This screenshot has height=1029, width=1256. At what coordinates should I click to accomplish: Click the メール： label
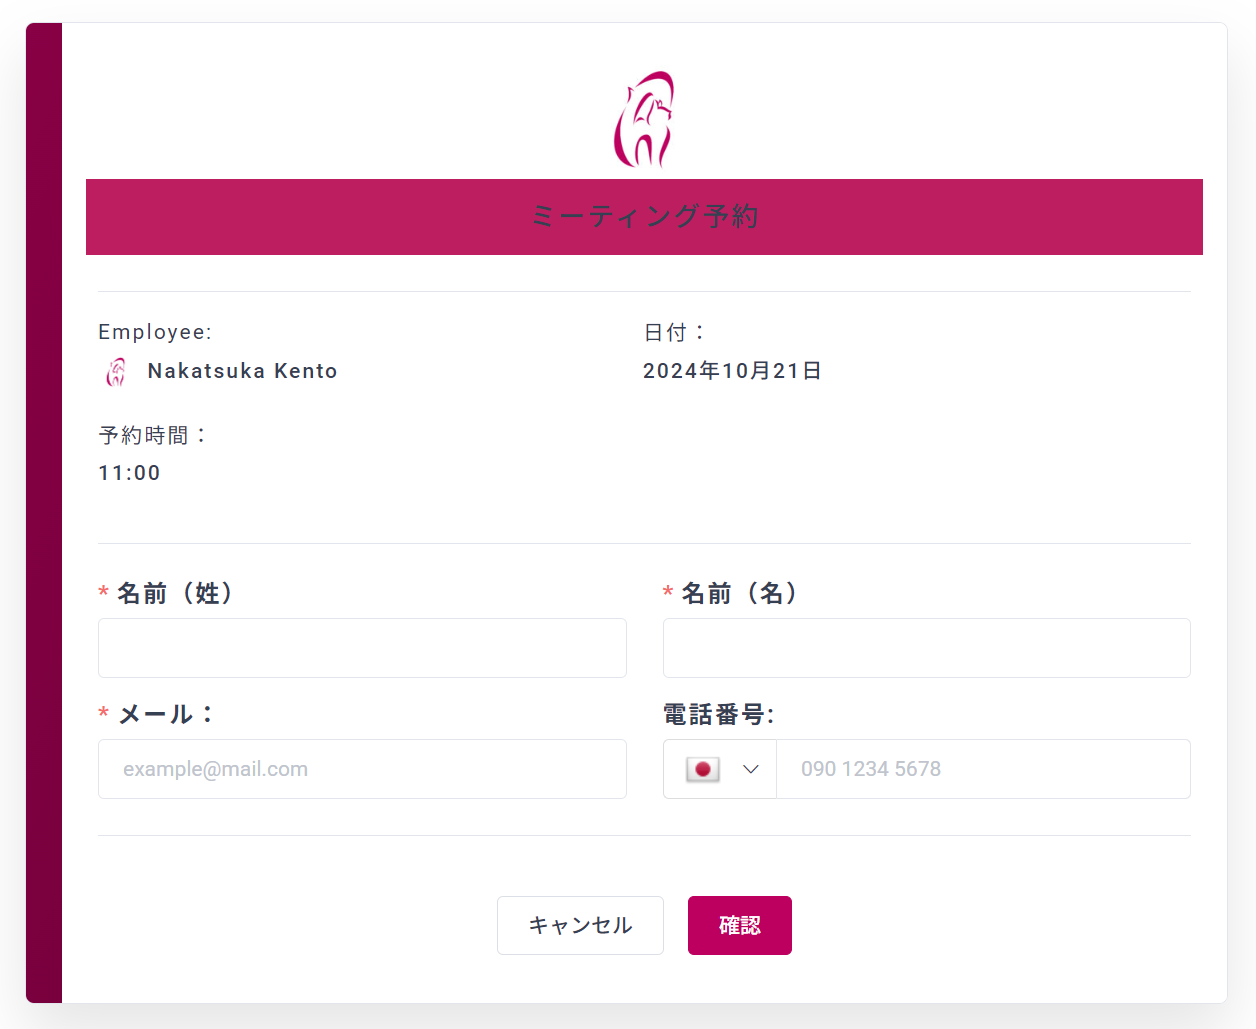point(167,714)
